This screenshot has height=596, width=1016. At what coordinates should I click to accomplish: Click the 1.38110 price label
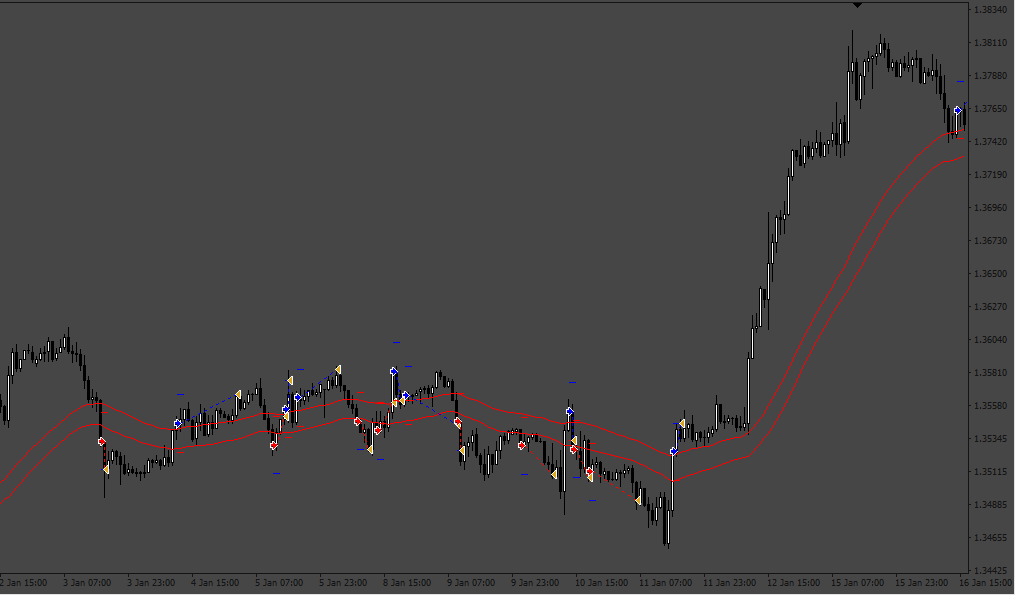click(x=989, y=43)
